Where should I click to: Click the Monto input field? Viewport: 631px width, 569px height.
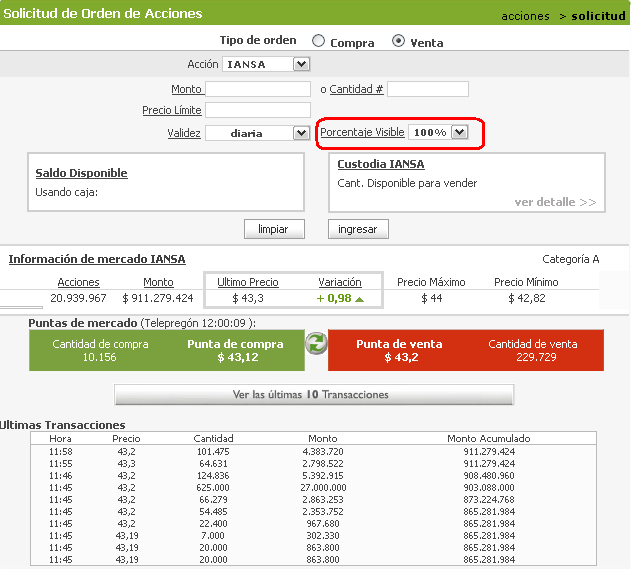coord(258,89)
